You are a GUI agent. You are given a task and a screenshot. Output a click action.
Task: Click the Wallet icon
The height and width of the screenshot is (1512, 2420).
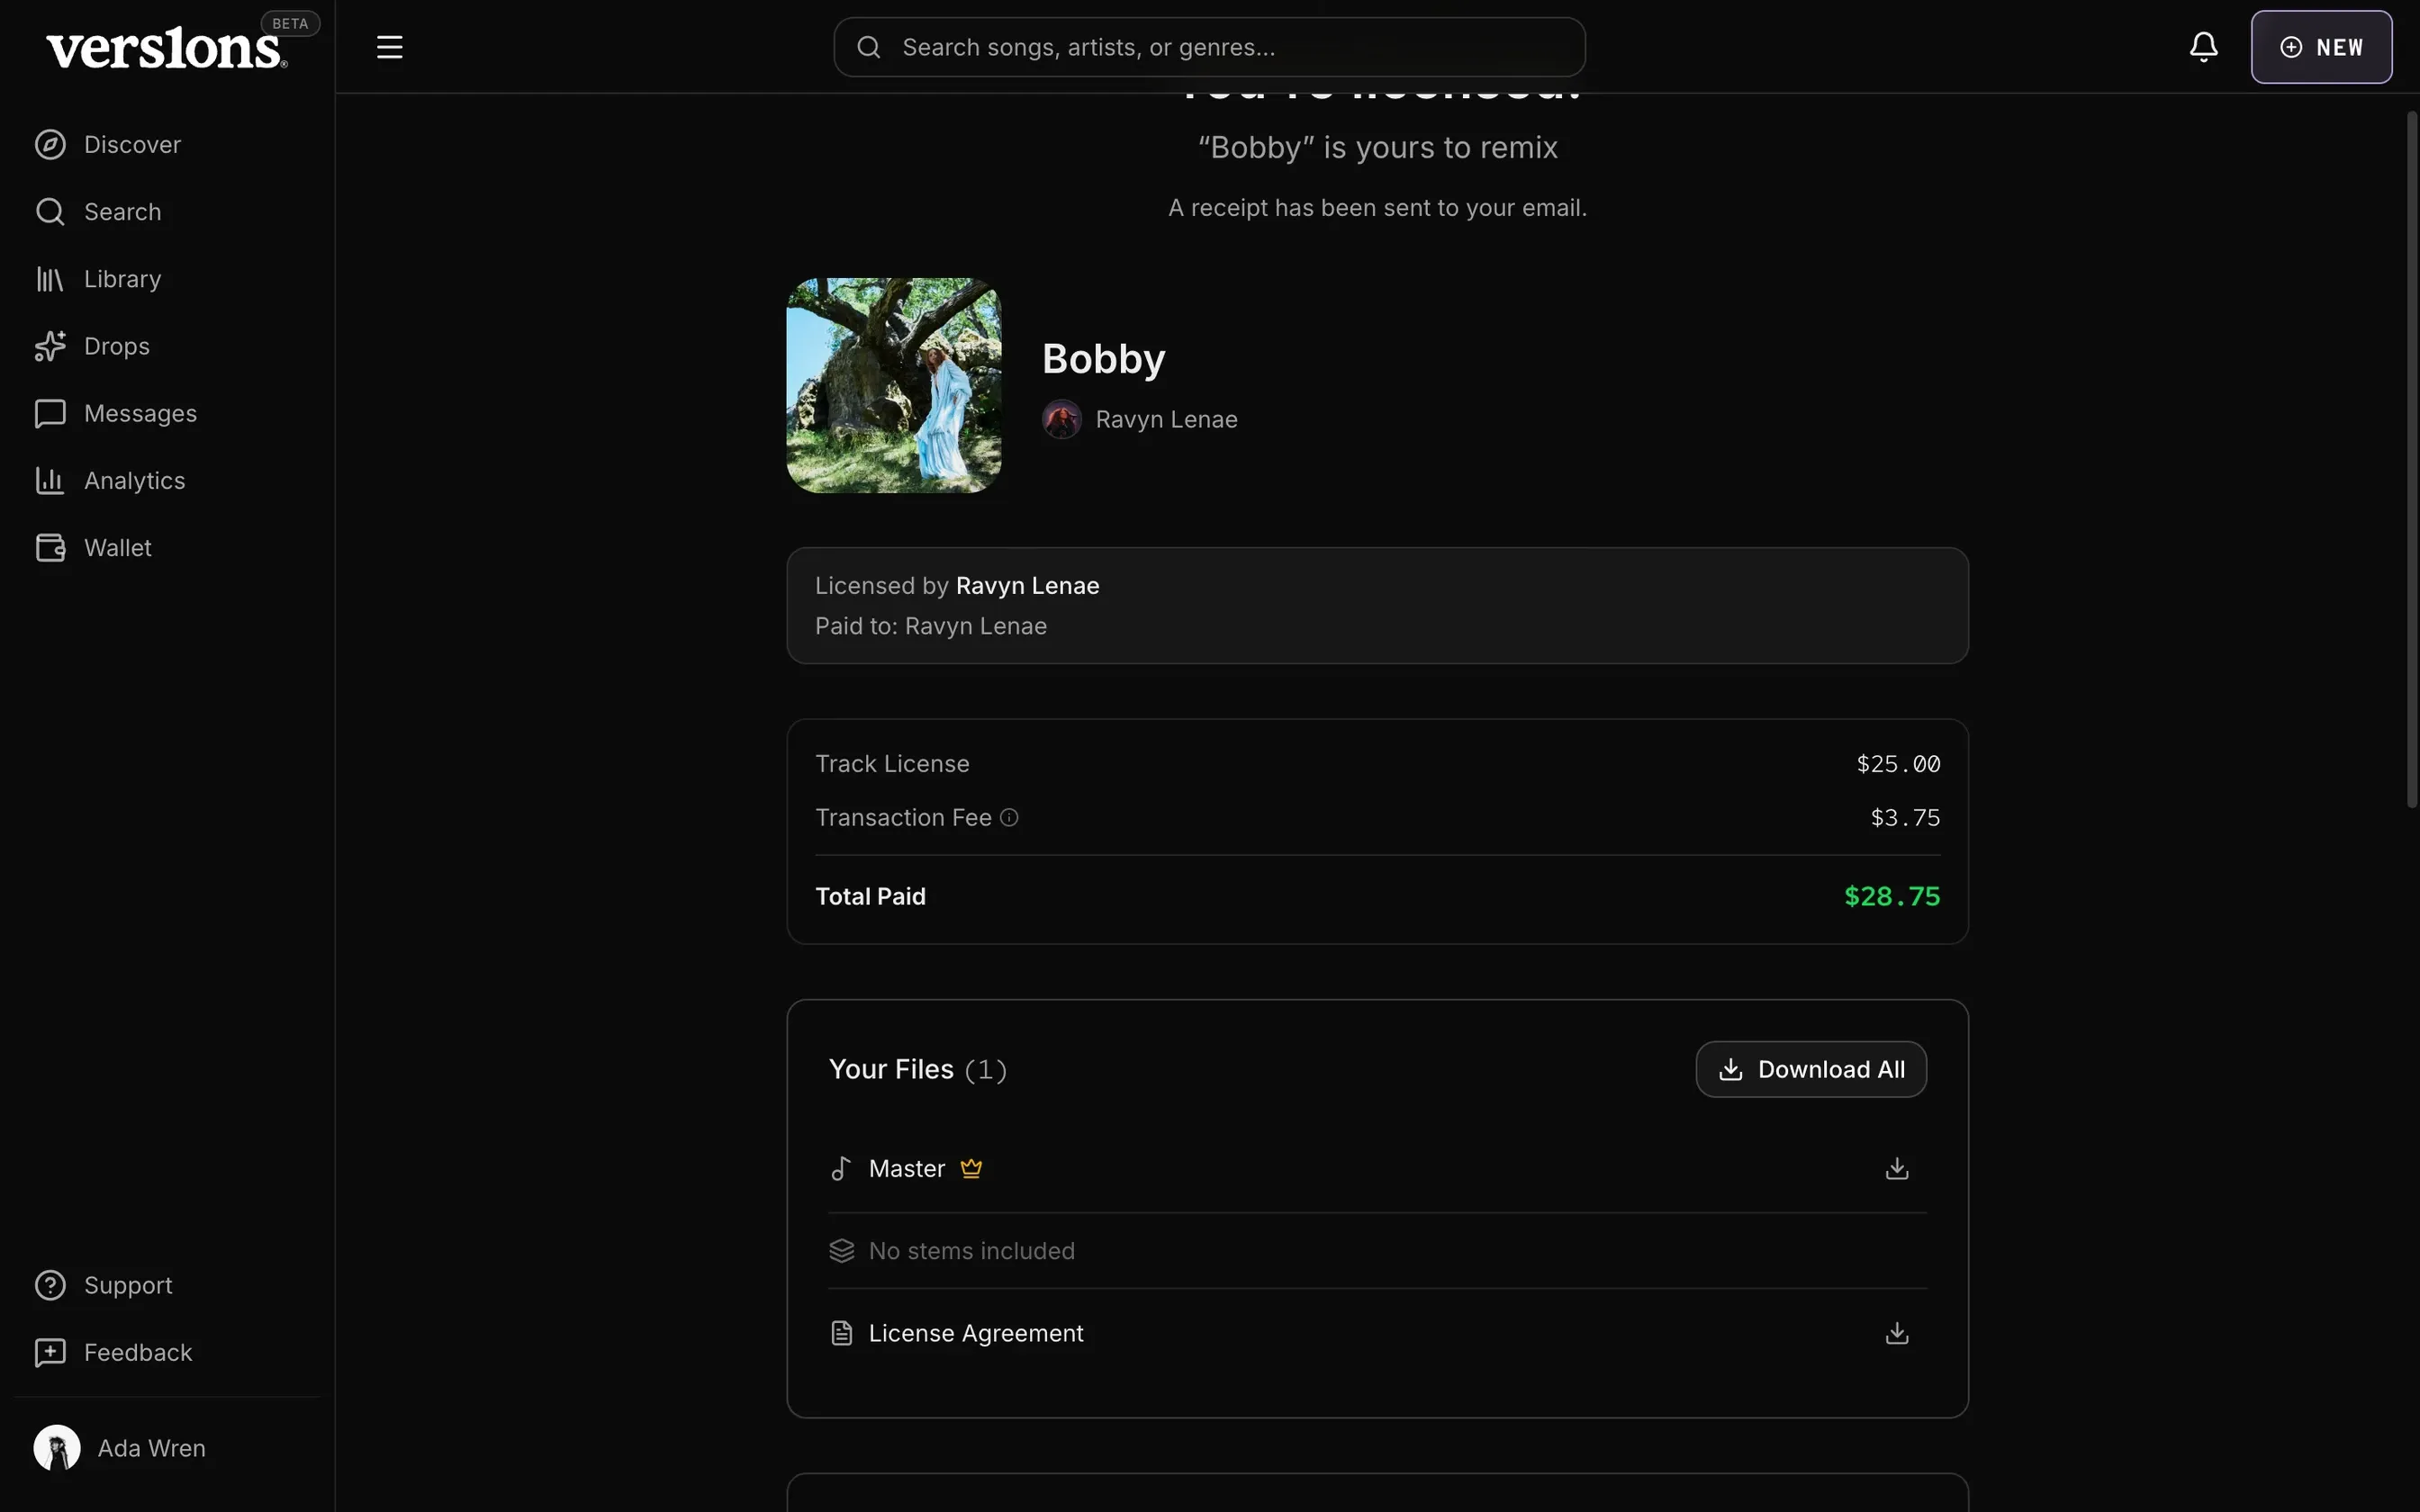tap(50, 548)
